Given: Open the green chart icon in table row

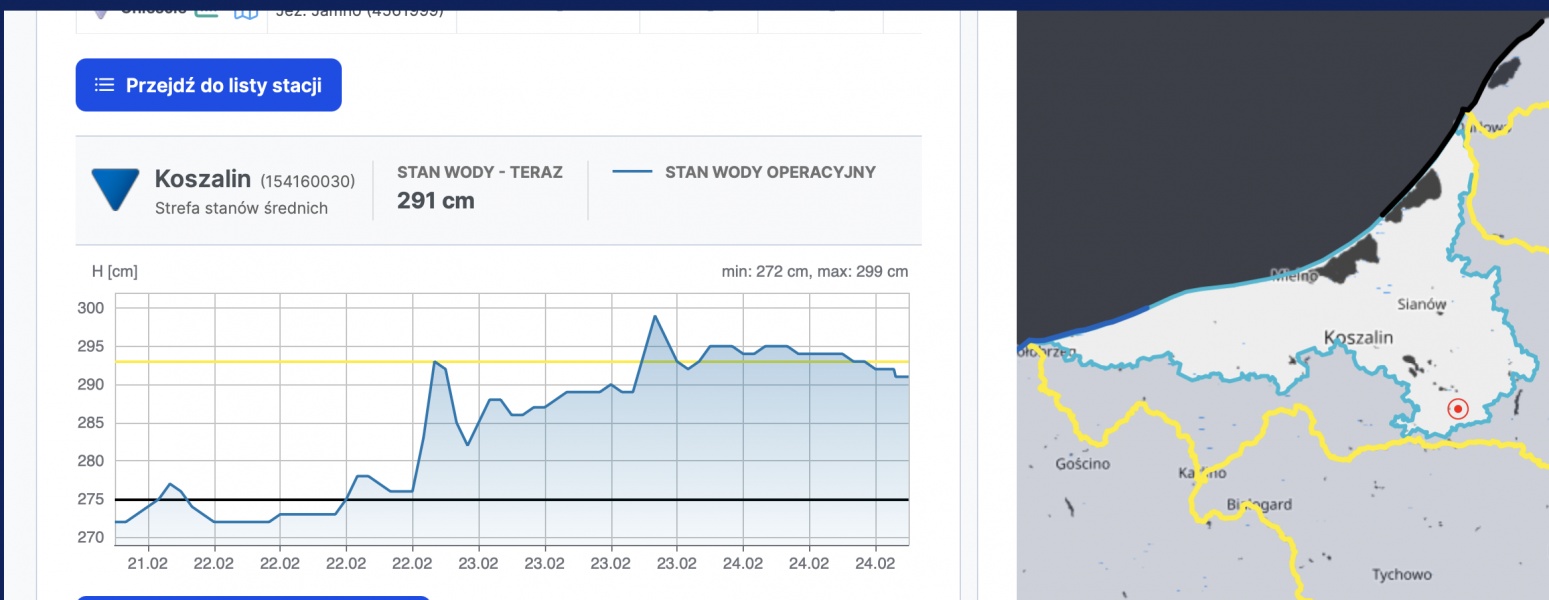Looking at the screenshot, I should click(x=207, y=10).
